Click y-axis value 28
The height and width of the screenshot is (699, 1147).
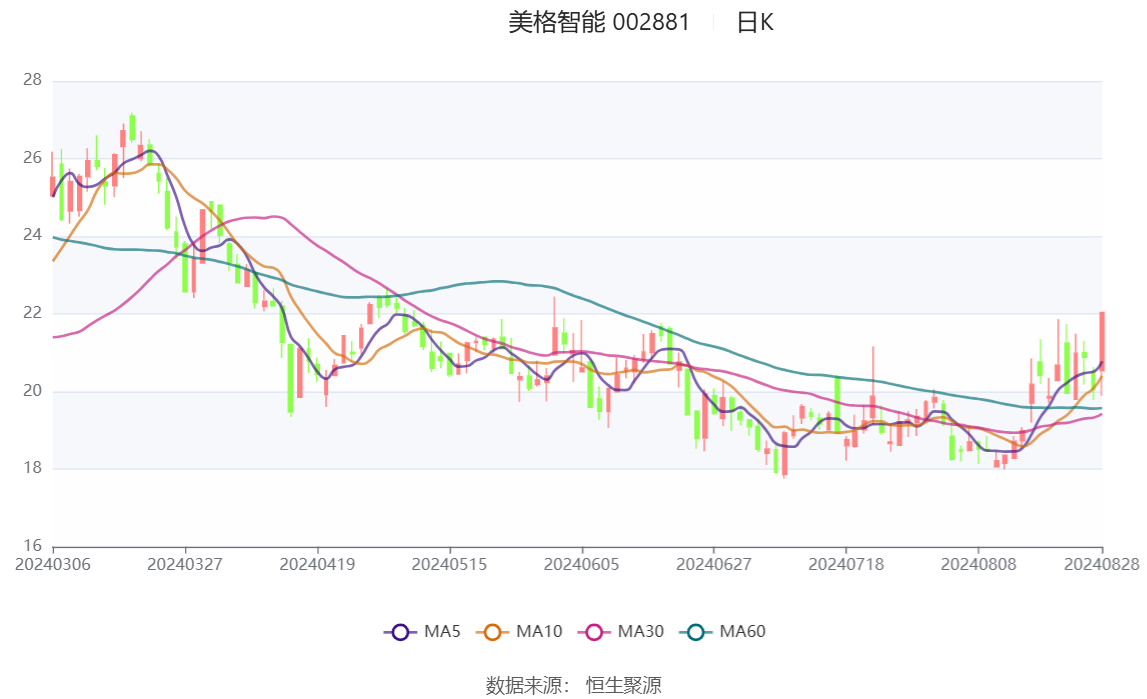(32, 80)
